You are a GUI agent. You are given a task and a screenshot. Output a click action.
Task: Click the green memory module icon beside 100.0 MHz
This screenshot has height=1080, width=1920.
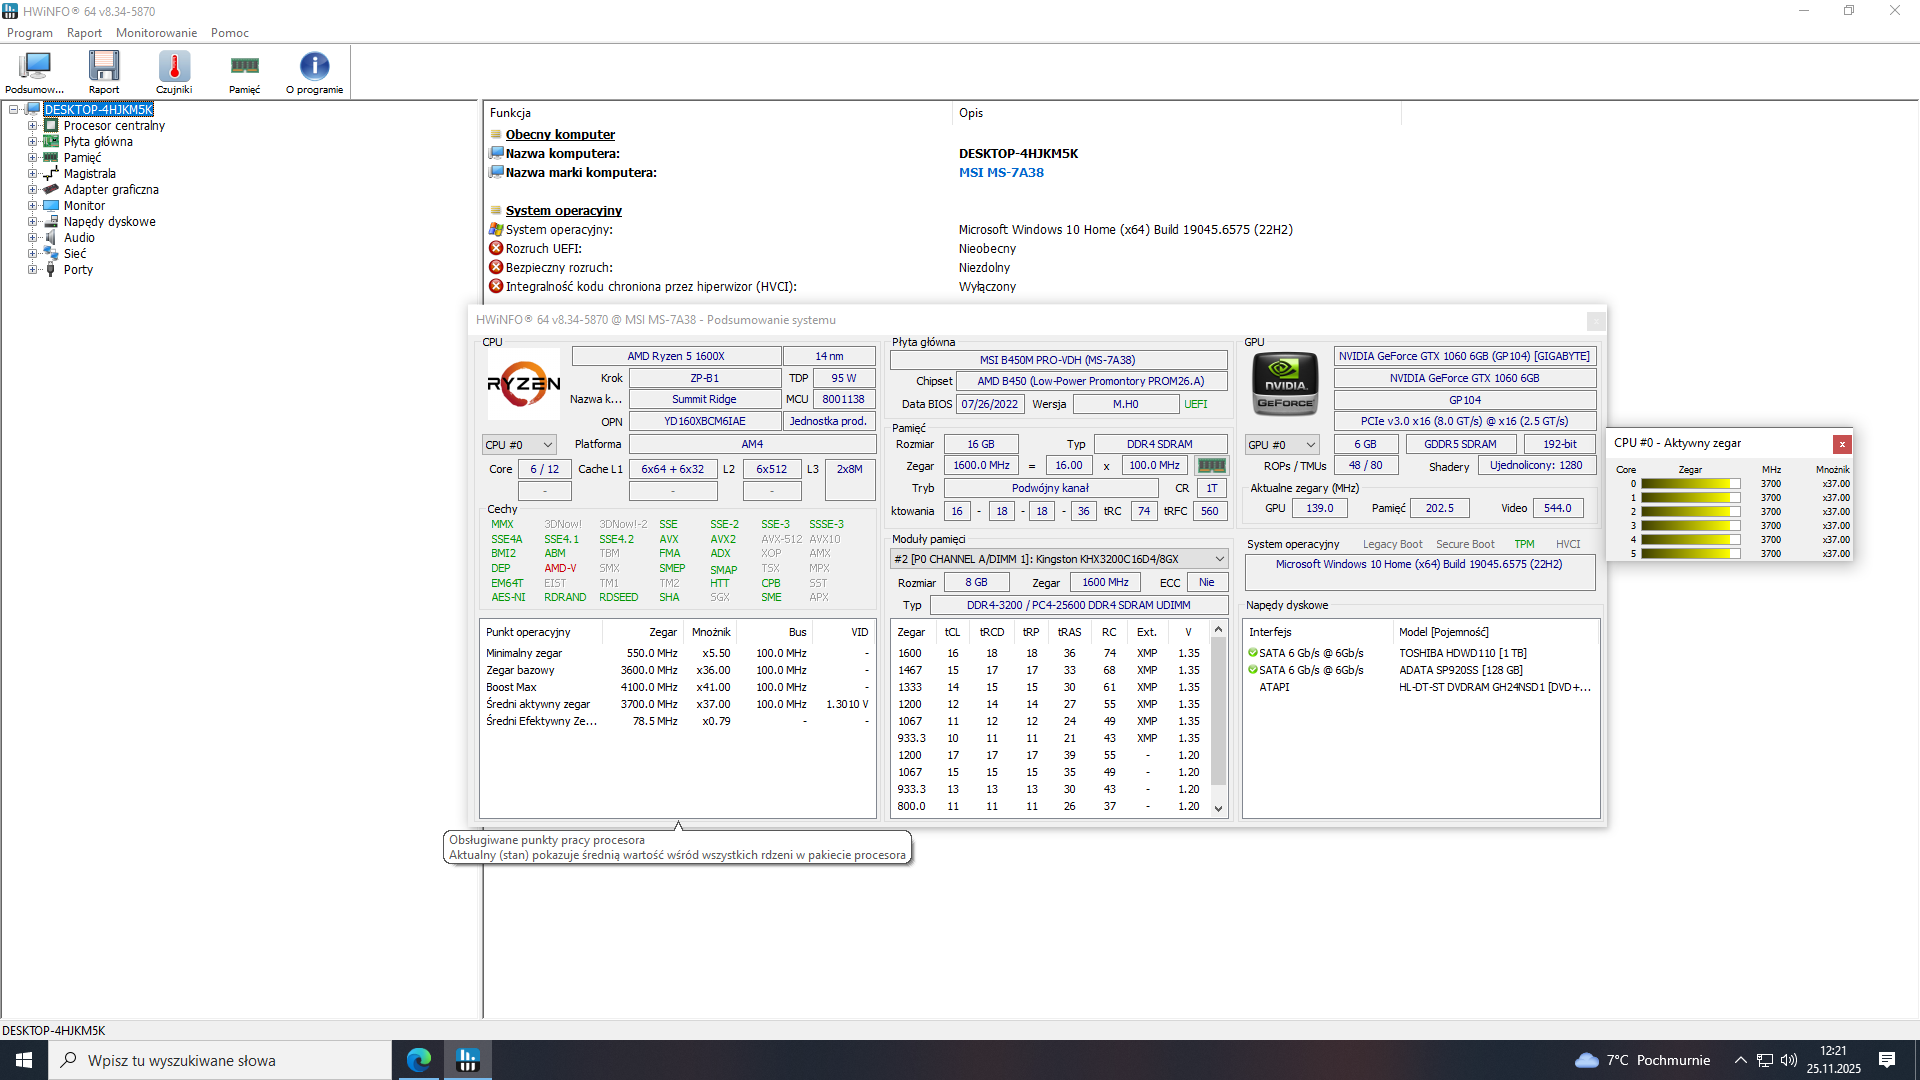pyautogui.click(x=1211, y=465)
